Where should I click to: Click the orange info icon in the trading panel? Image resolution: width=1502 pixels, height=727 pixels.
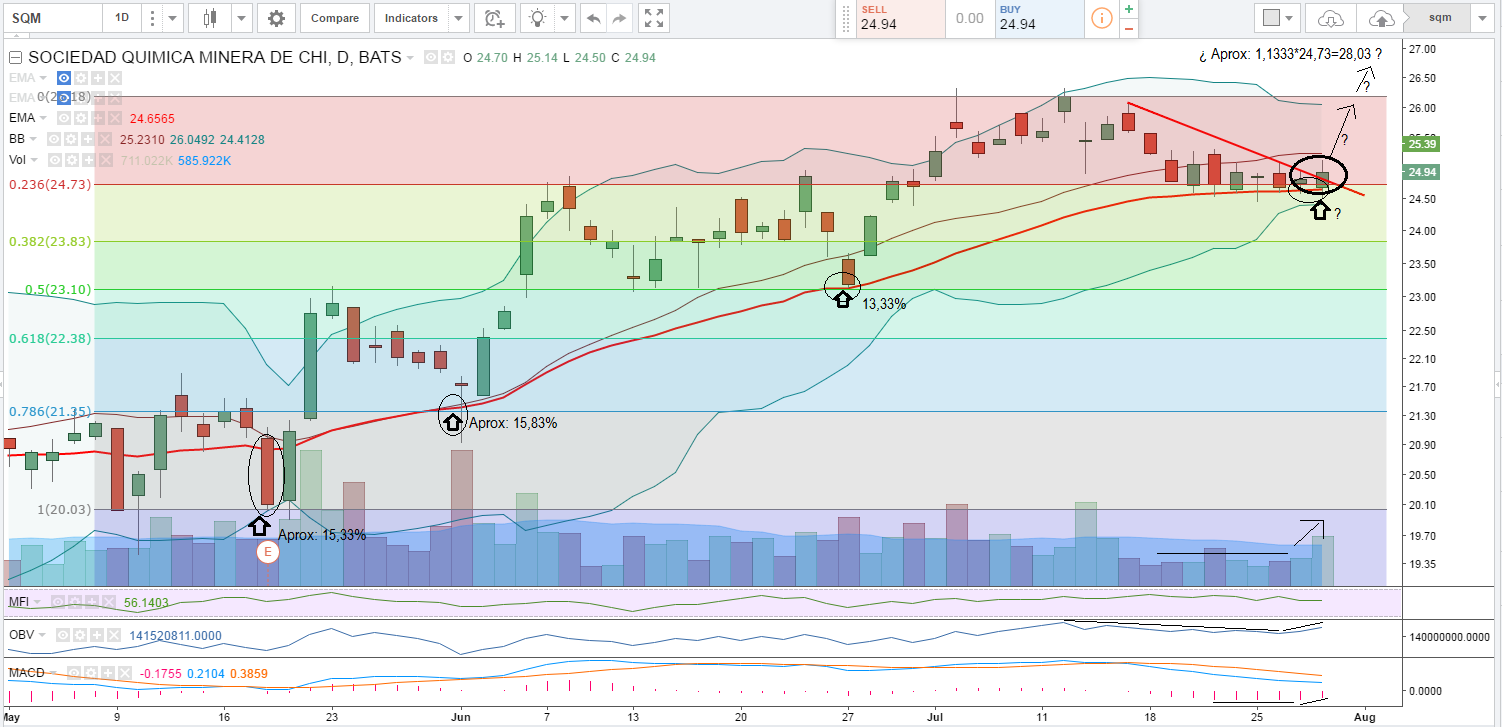click(1102, 18)
